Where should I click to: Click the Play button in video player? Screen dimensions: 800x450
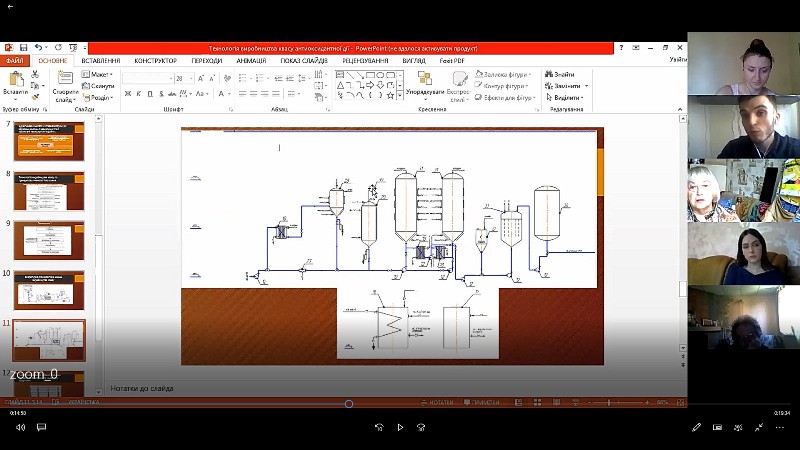click(x=400, y=427)
